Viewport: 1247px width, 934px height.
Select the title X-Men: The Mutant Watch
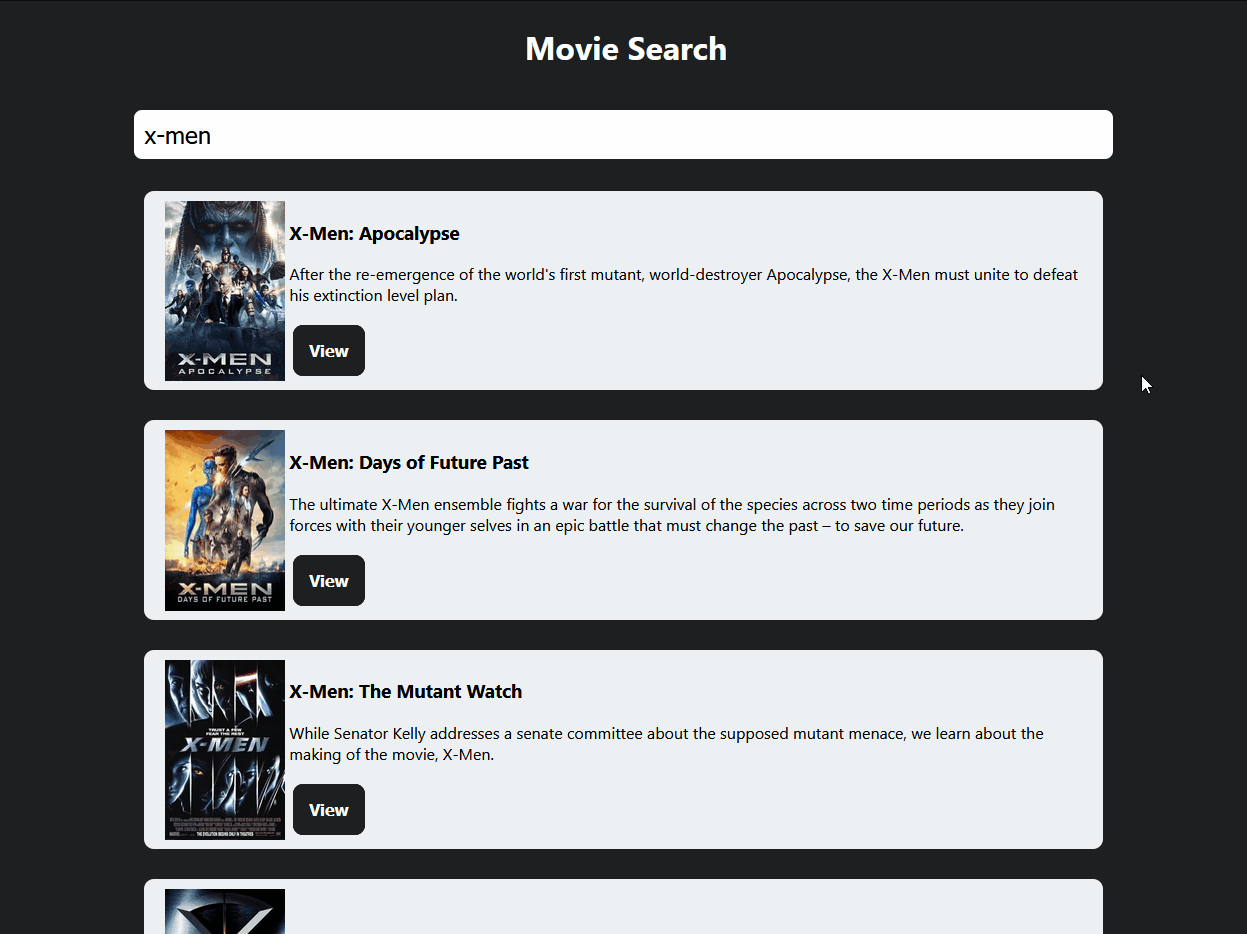point(406,692)
